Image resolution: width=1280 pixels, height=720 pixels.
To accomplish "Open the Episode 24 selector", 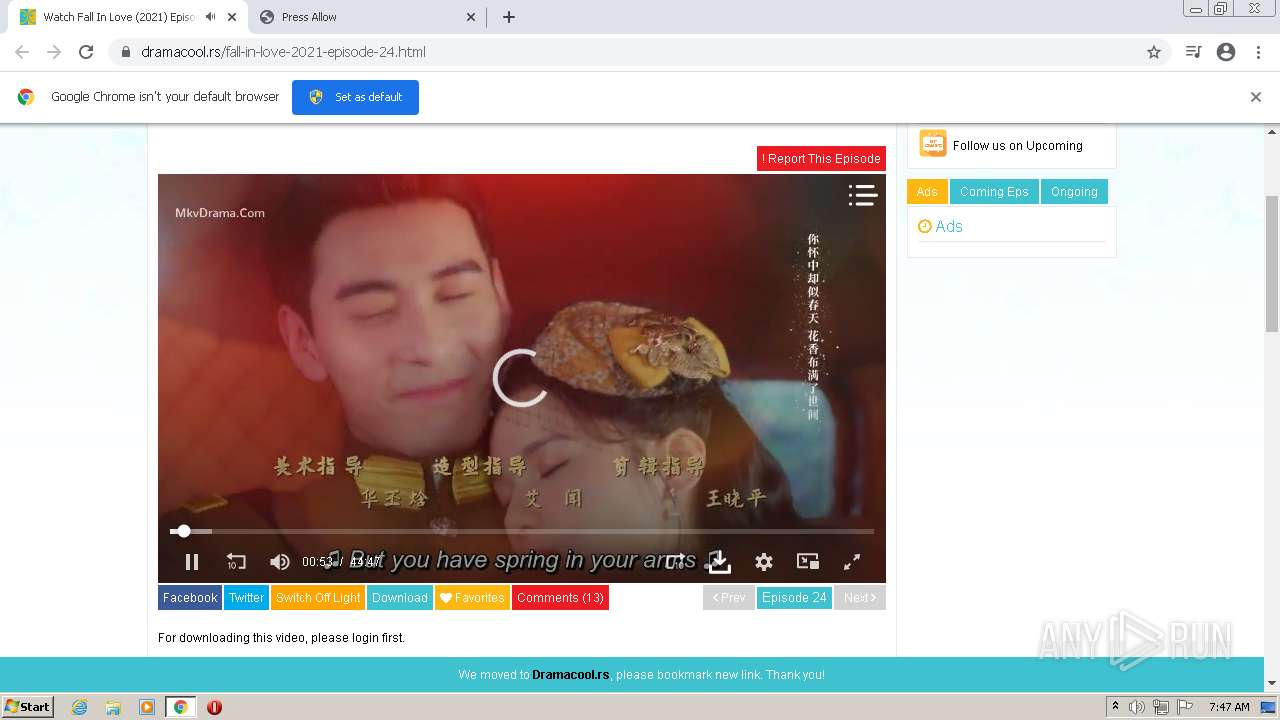I will click(x=794, y=598).
